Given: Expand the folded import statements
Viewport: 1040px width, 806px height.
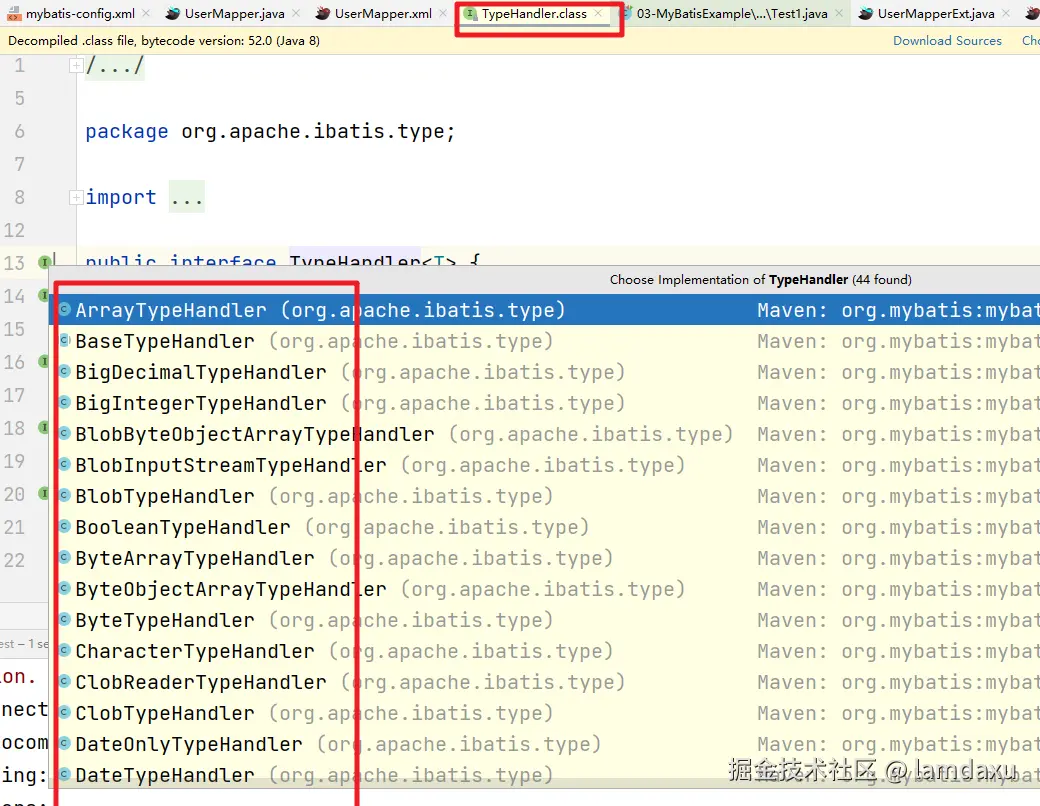Looking at the screenshot, I should pyautogui.click(x=76, y=197).
